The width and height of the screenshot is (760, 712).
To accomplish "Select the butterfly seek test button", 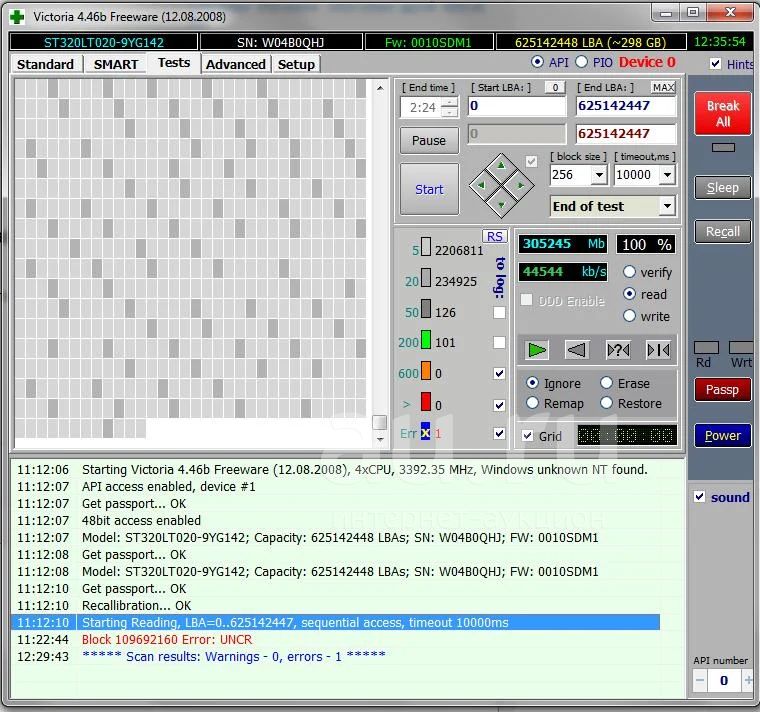I will (658, 349).
